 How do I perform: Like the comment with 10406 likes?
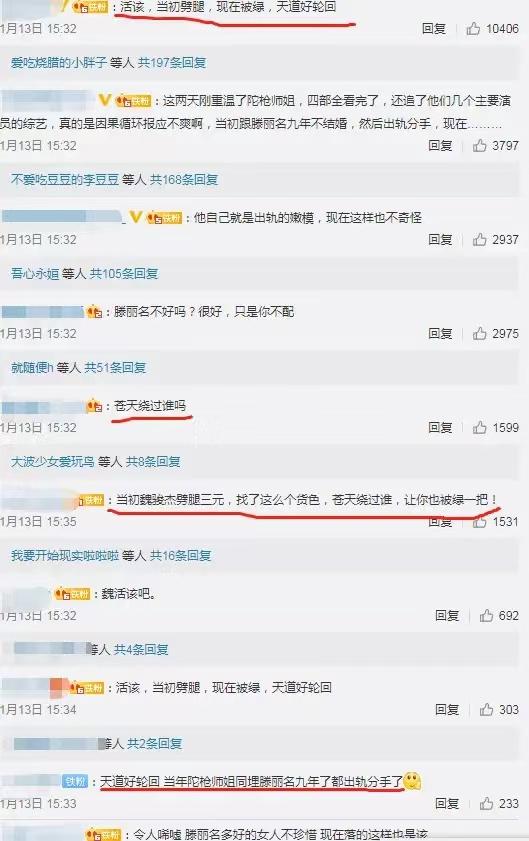[x=473, y=28]
